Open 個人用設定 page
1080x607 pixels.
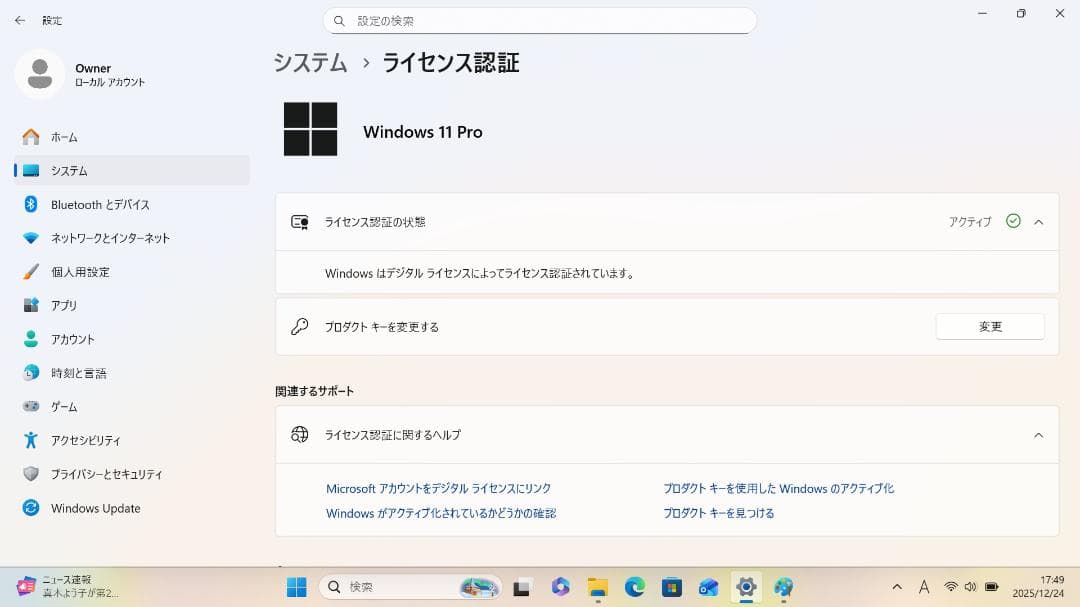[132, 272]
